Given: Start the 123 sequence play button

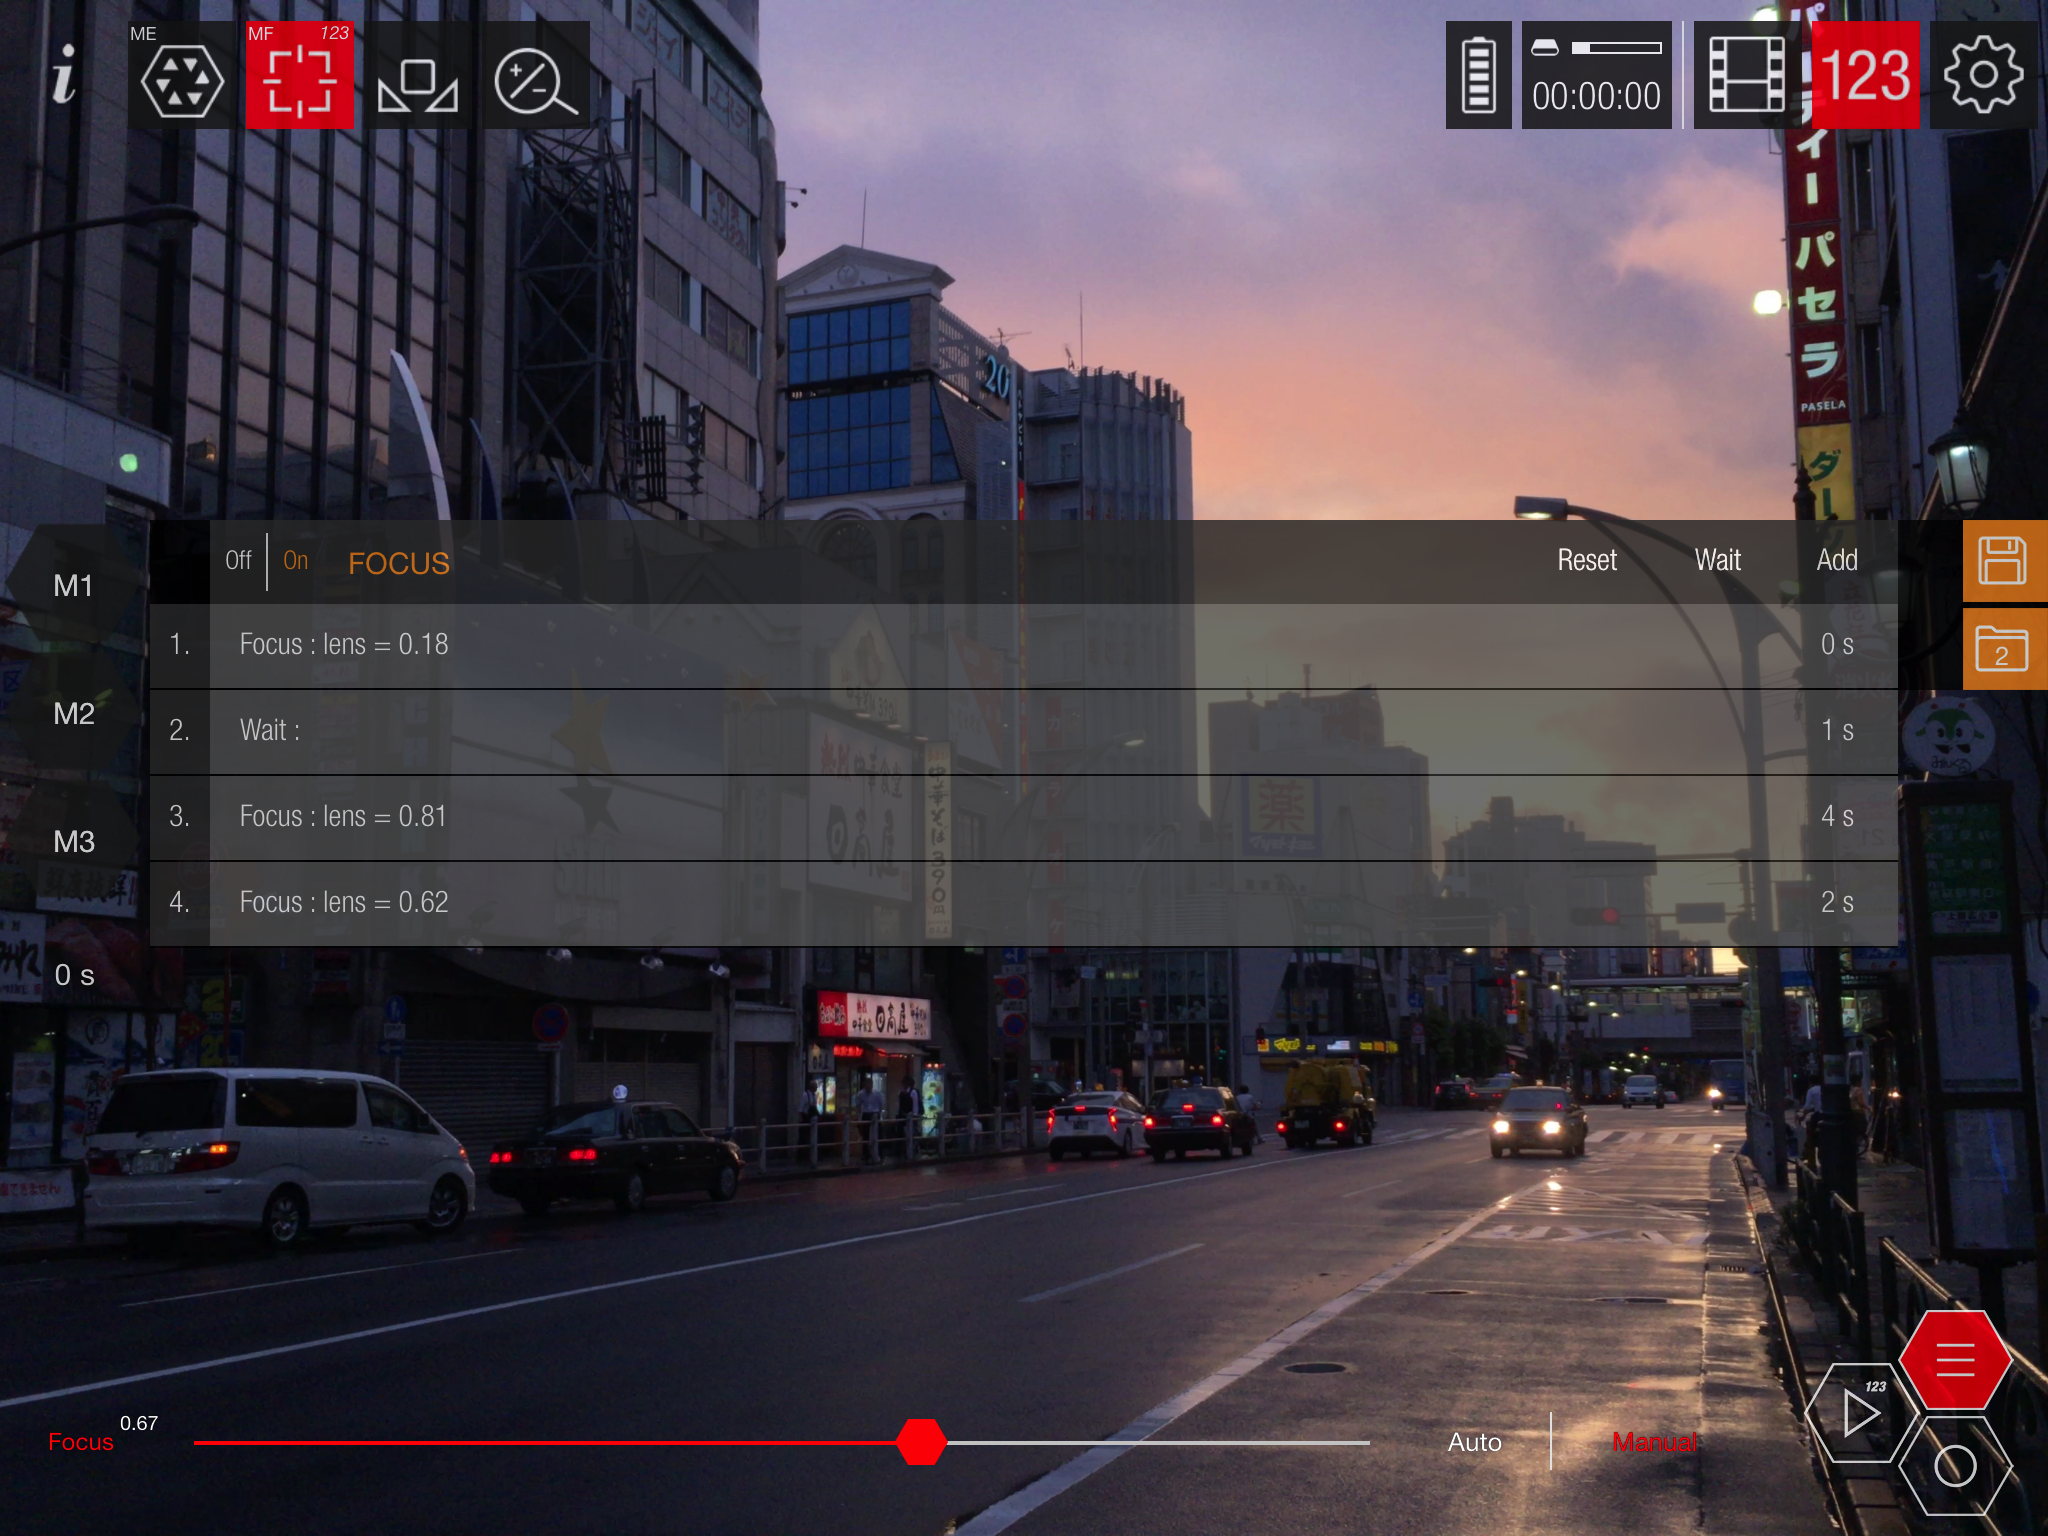Looking at the screenshot, I should click(x=1860, y=1413).
